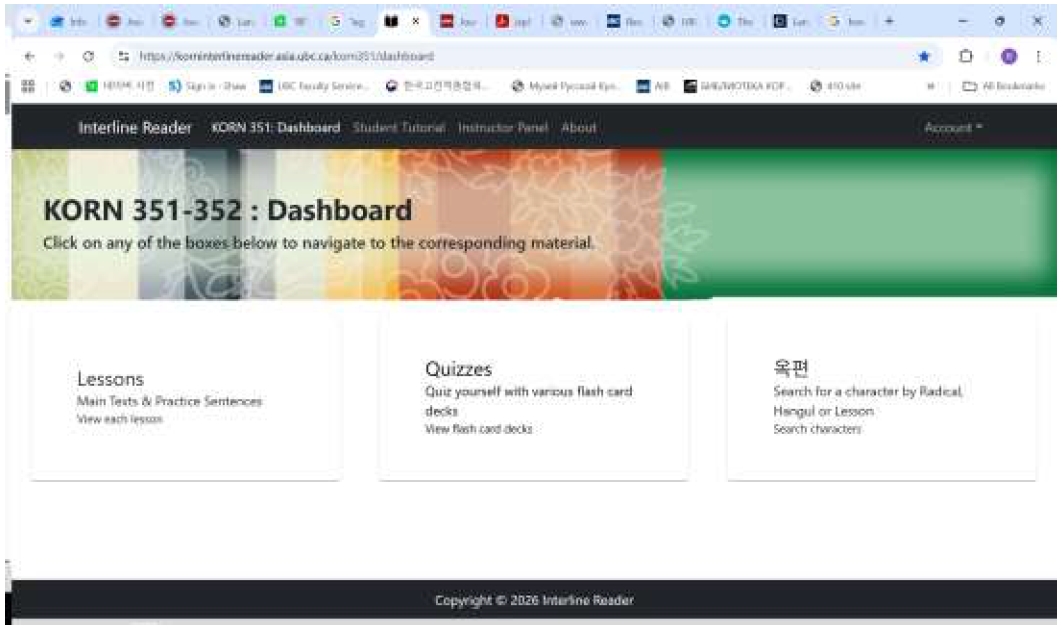Viewport: 1063px width, 630px height.
Task: Open the 옥편 Search characters link
Action: pos(817,429)
